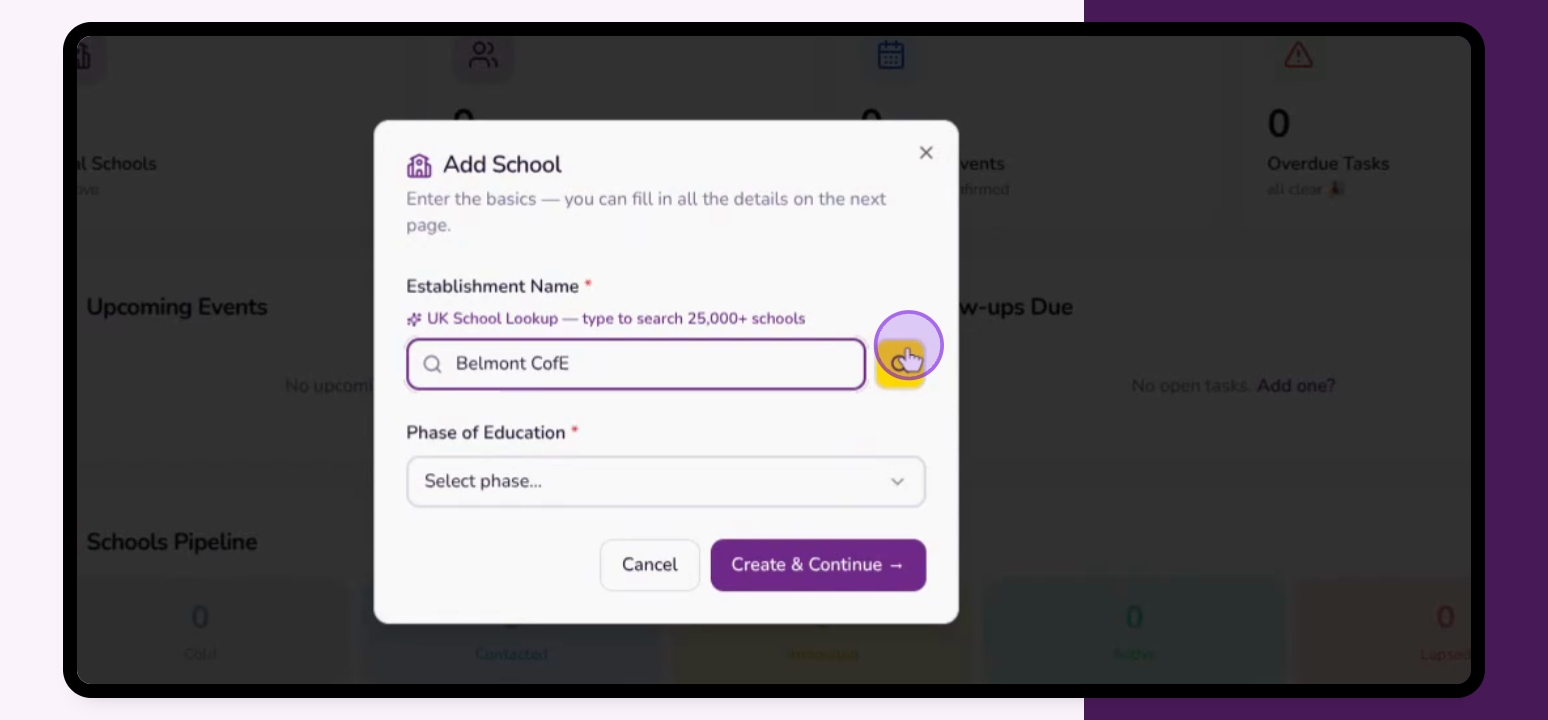The width and height of the screenshot is (1548, 720).
Task: Click the Cancel button
Action: (650, 565)
